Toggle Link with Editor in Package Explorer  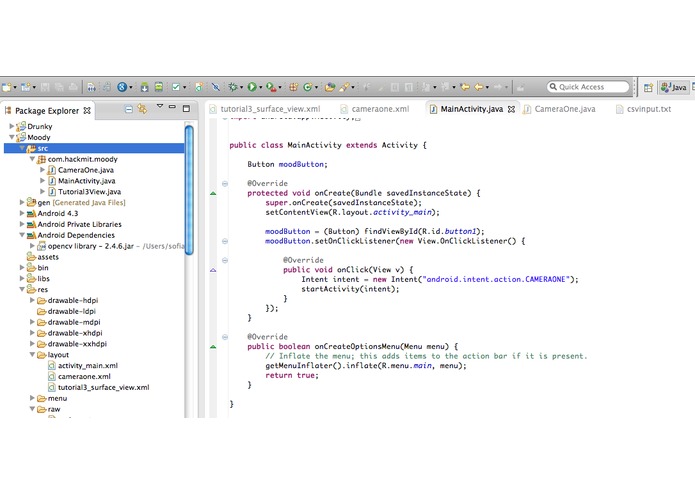[142, 109]
